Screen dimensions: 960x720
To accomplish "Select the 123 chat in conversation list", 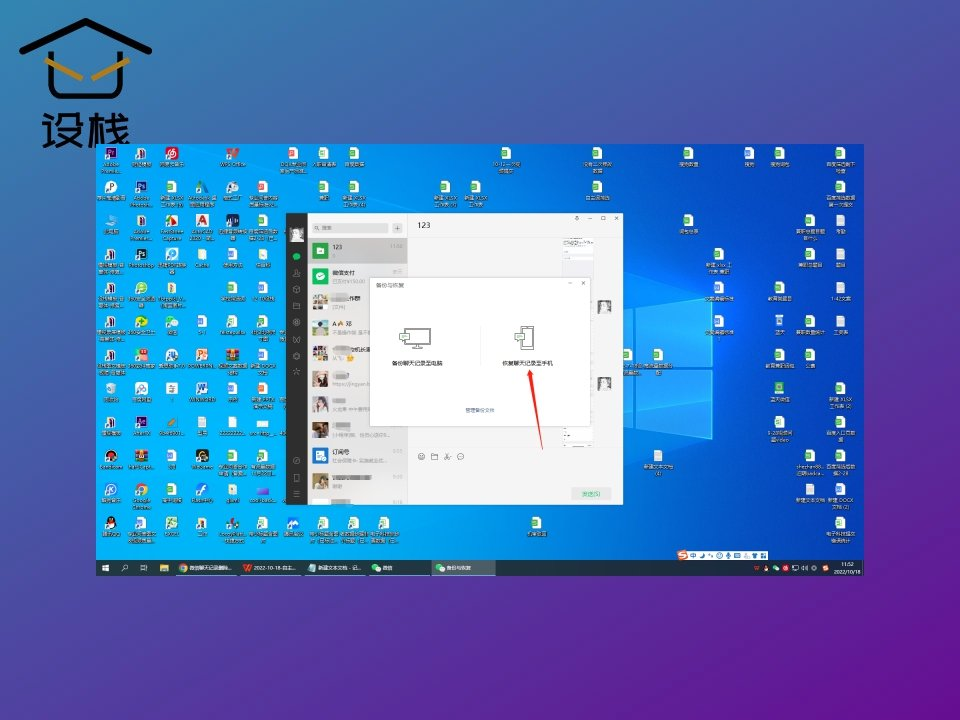I will [356, 250].
